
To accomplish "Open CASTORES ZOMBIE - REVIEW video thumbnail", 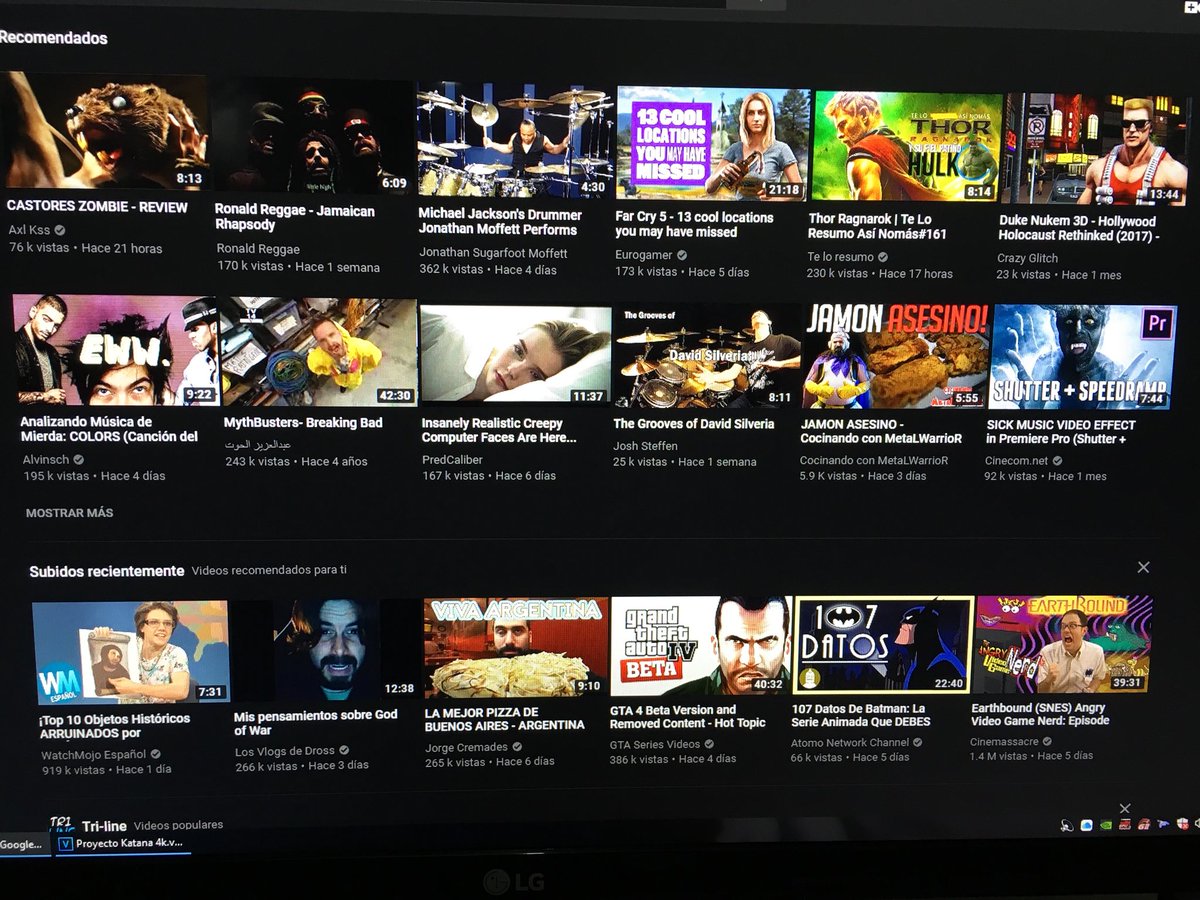I will pyautogui.click(x=104, y=131).
